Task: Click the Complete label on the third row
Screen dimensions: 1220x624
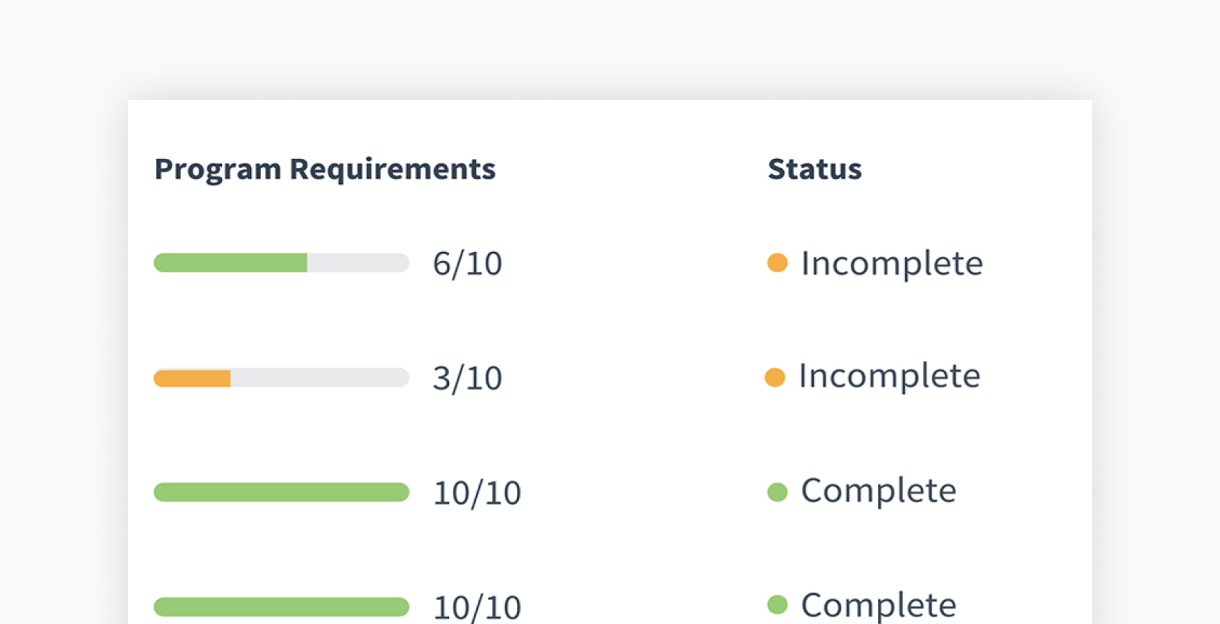Action: pos(879,490)
